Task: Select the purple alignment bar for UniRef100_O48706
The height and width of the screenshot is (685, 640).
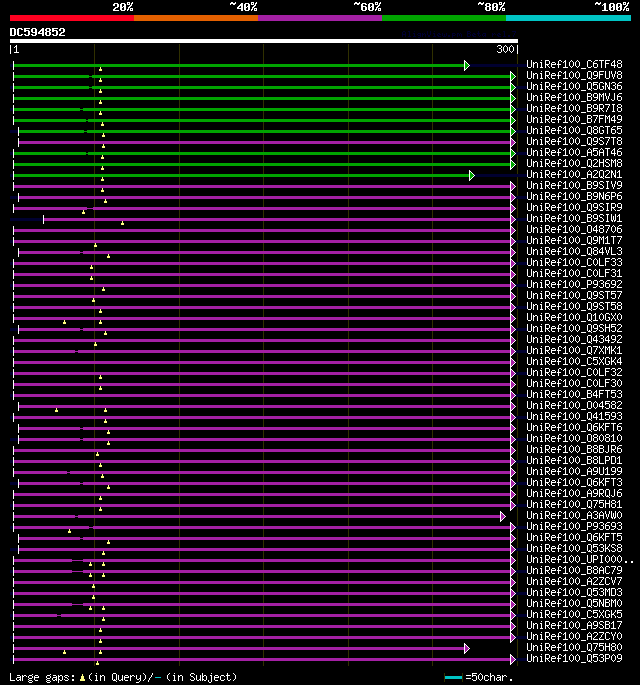Action: pyautogui.click(x=262, y=231)
